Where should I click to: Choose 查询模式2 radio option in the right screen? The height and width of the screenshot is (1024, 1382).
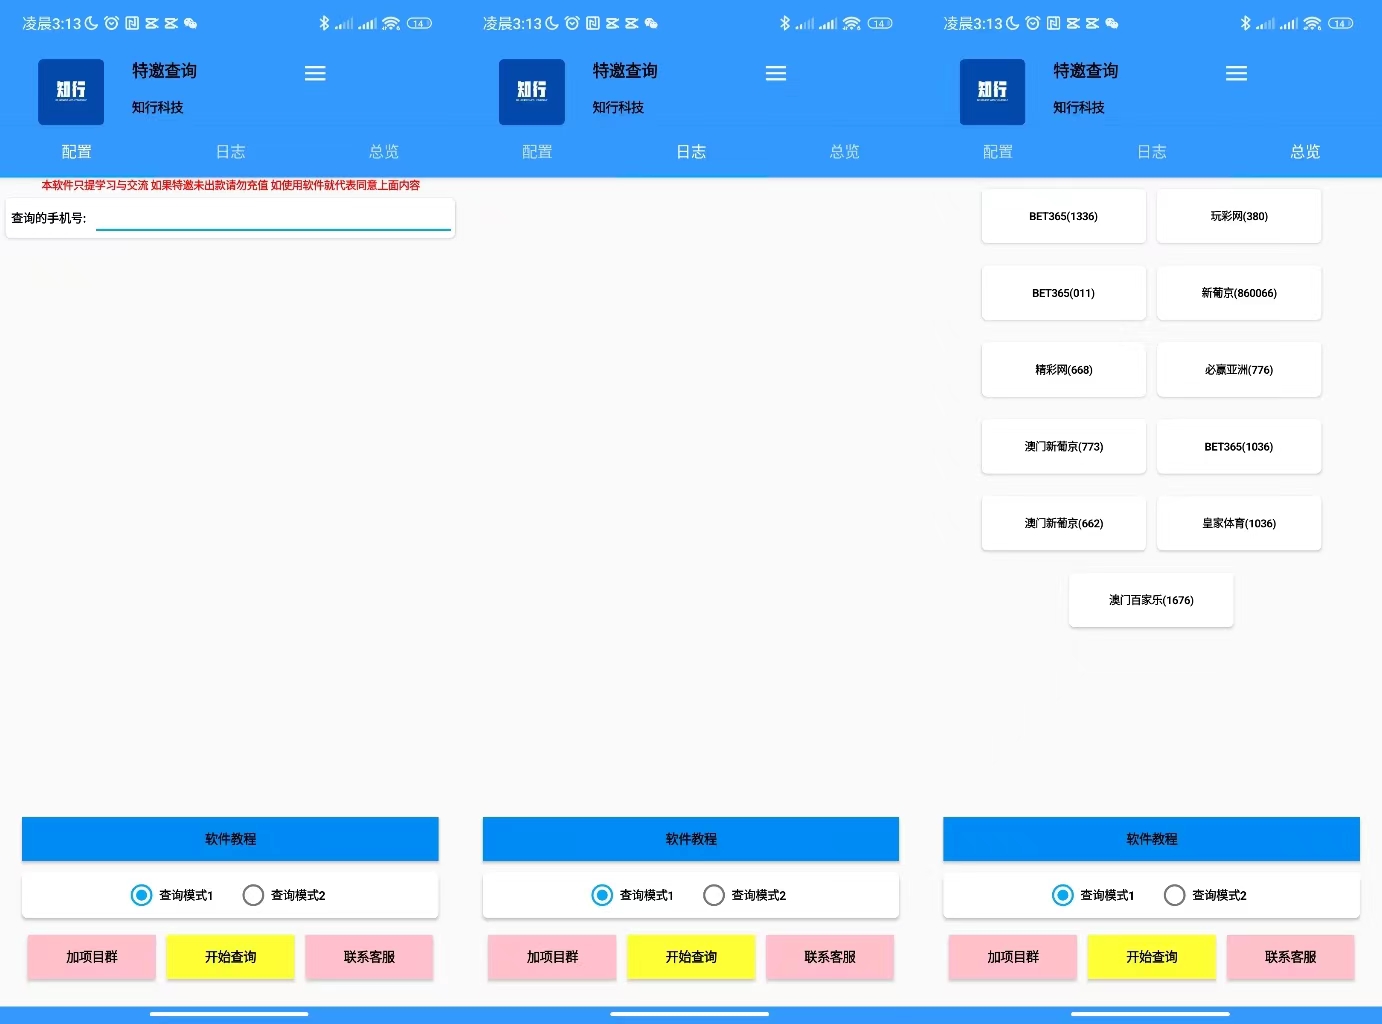[1175, 895]
